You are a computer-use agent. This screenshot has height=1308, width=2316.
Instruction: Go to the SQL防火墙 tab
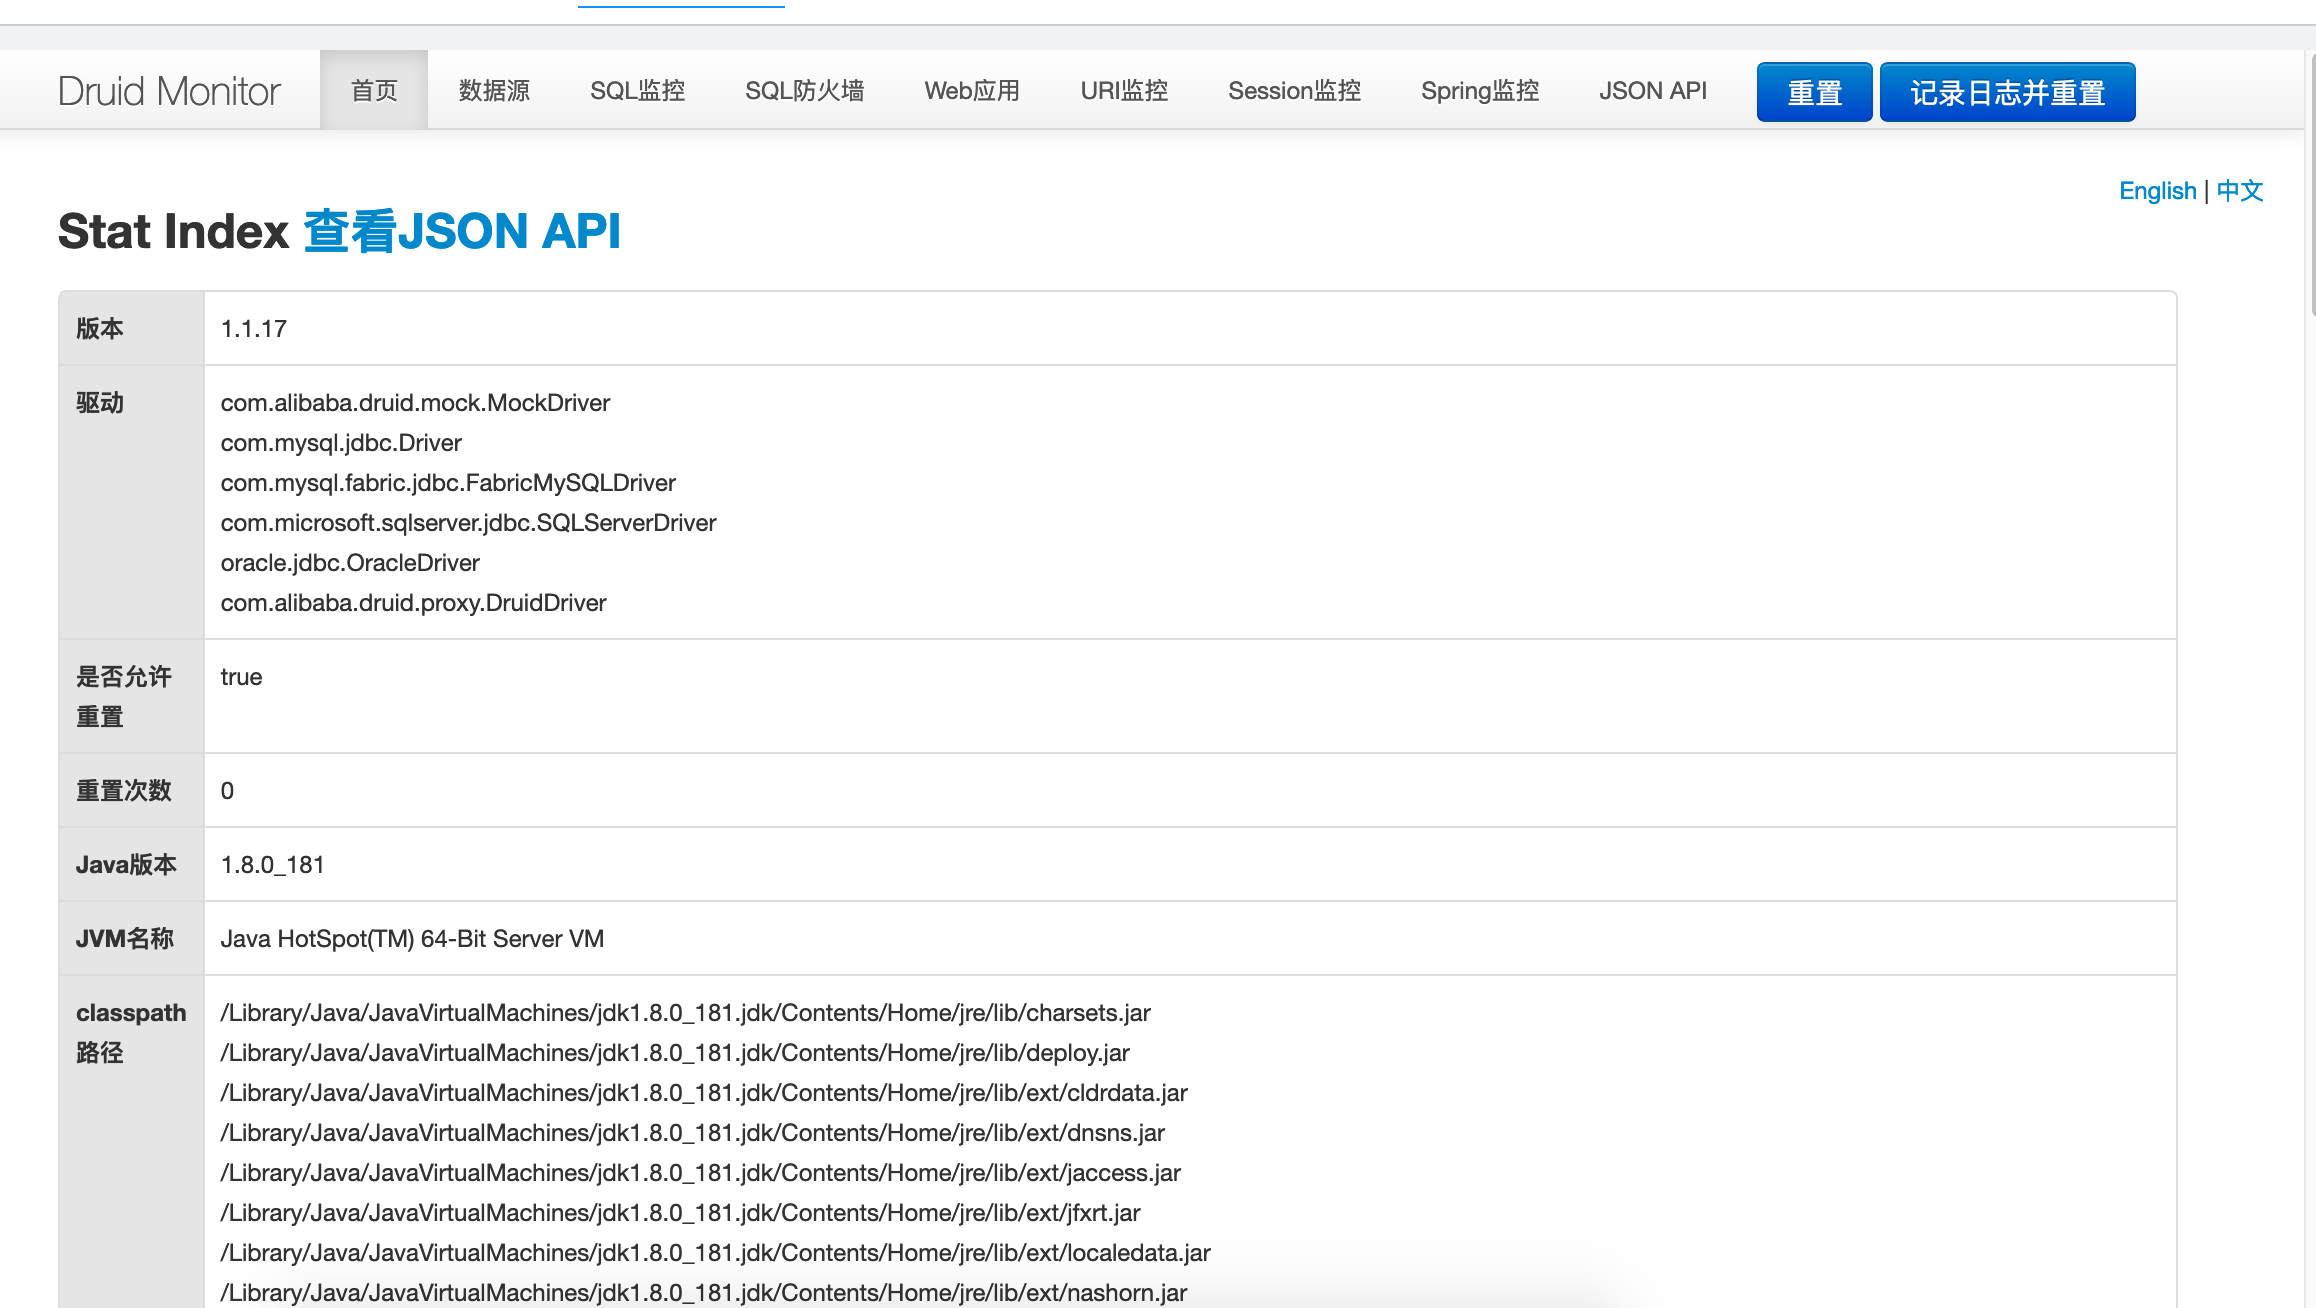pos(804,90)
